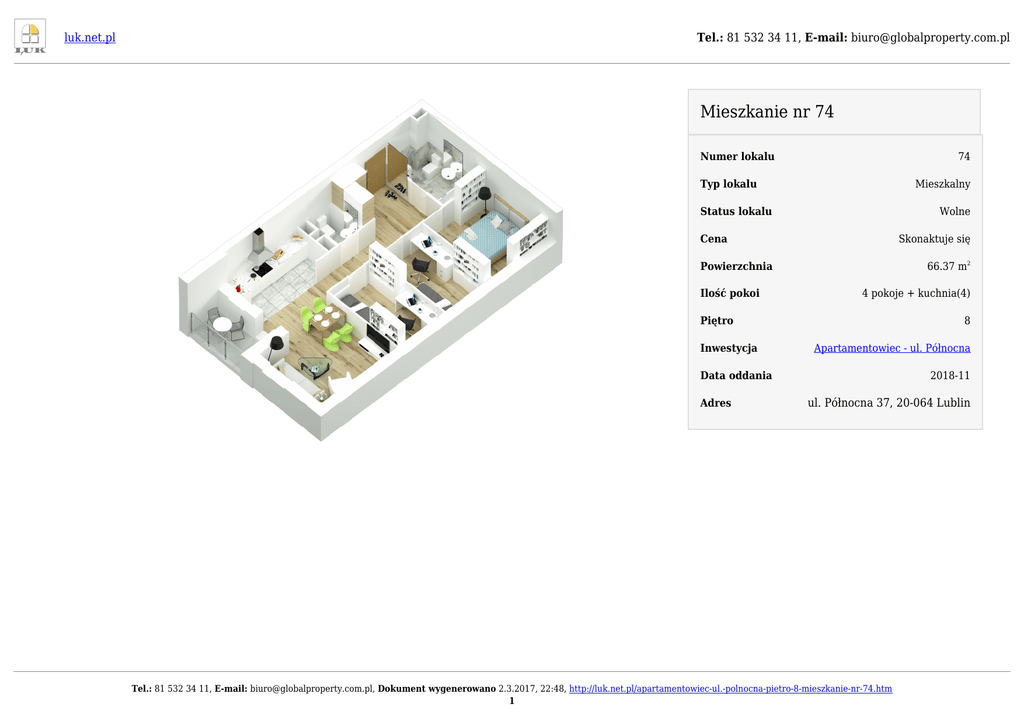Click the header email biuro@globalproperty.com.pl

click(x=930, y=37)
